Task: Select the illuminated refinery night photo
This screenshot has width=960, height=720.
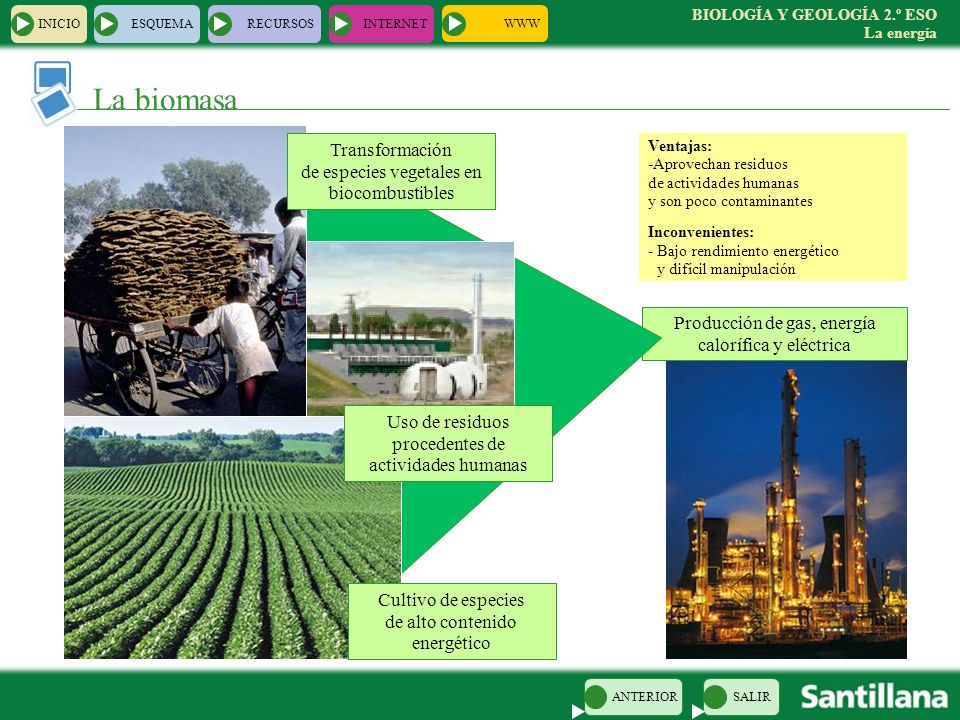Action: [x=786, y=509]
